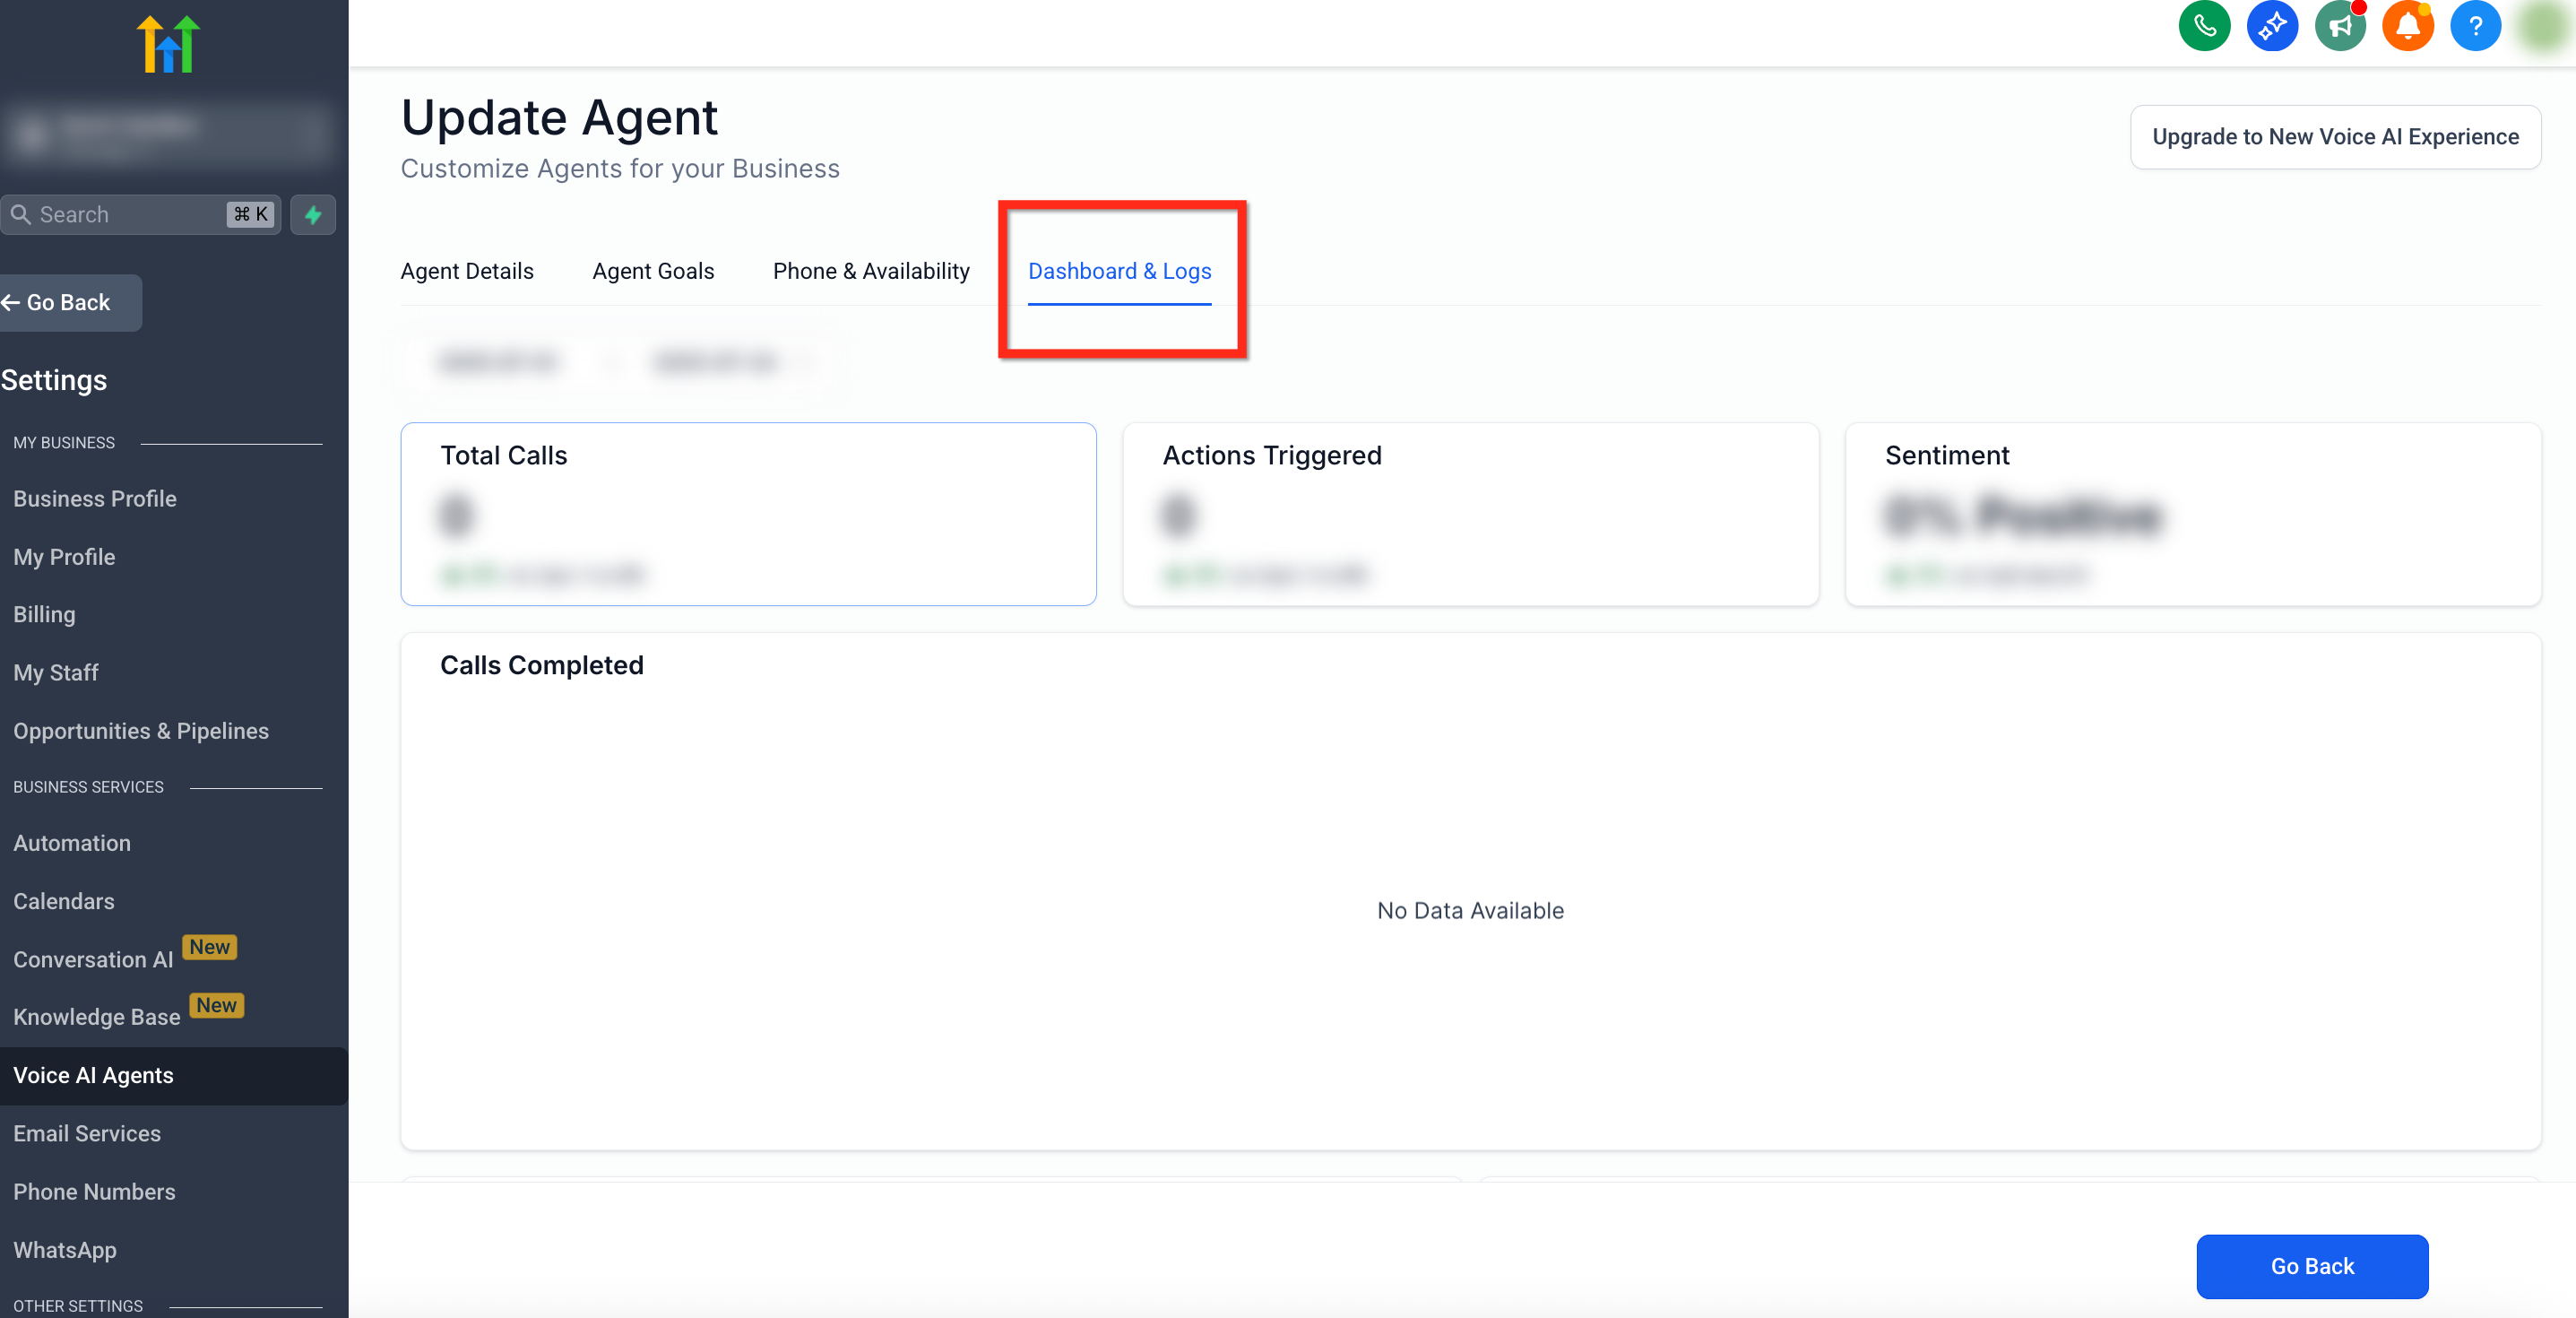Switch to the Agent Goals tab
This screenshot has width=2576, height=1318.
pos(653,271)
